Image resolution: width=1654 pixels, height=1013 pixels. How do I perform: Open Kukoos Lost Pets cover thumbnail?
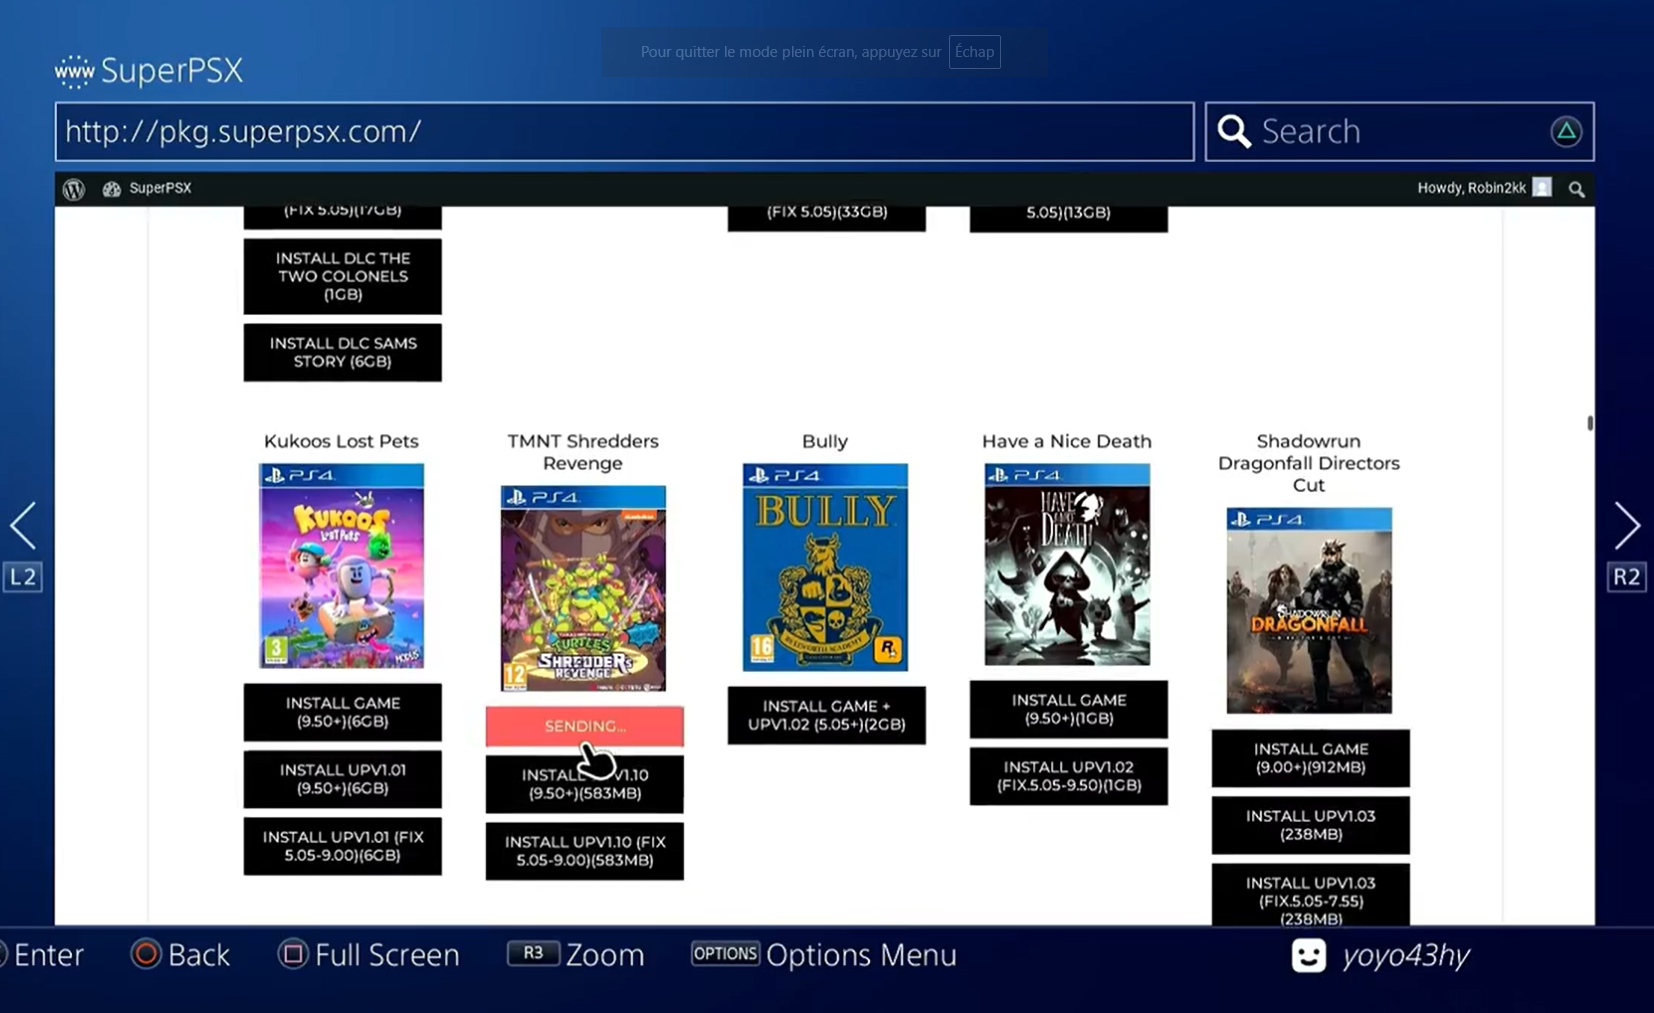(x=342, y=566)
